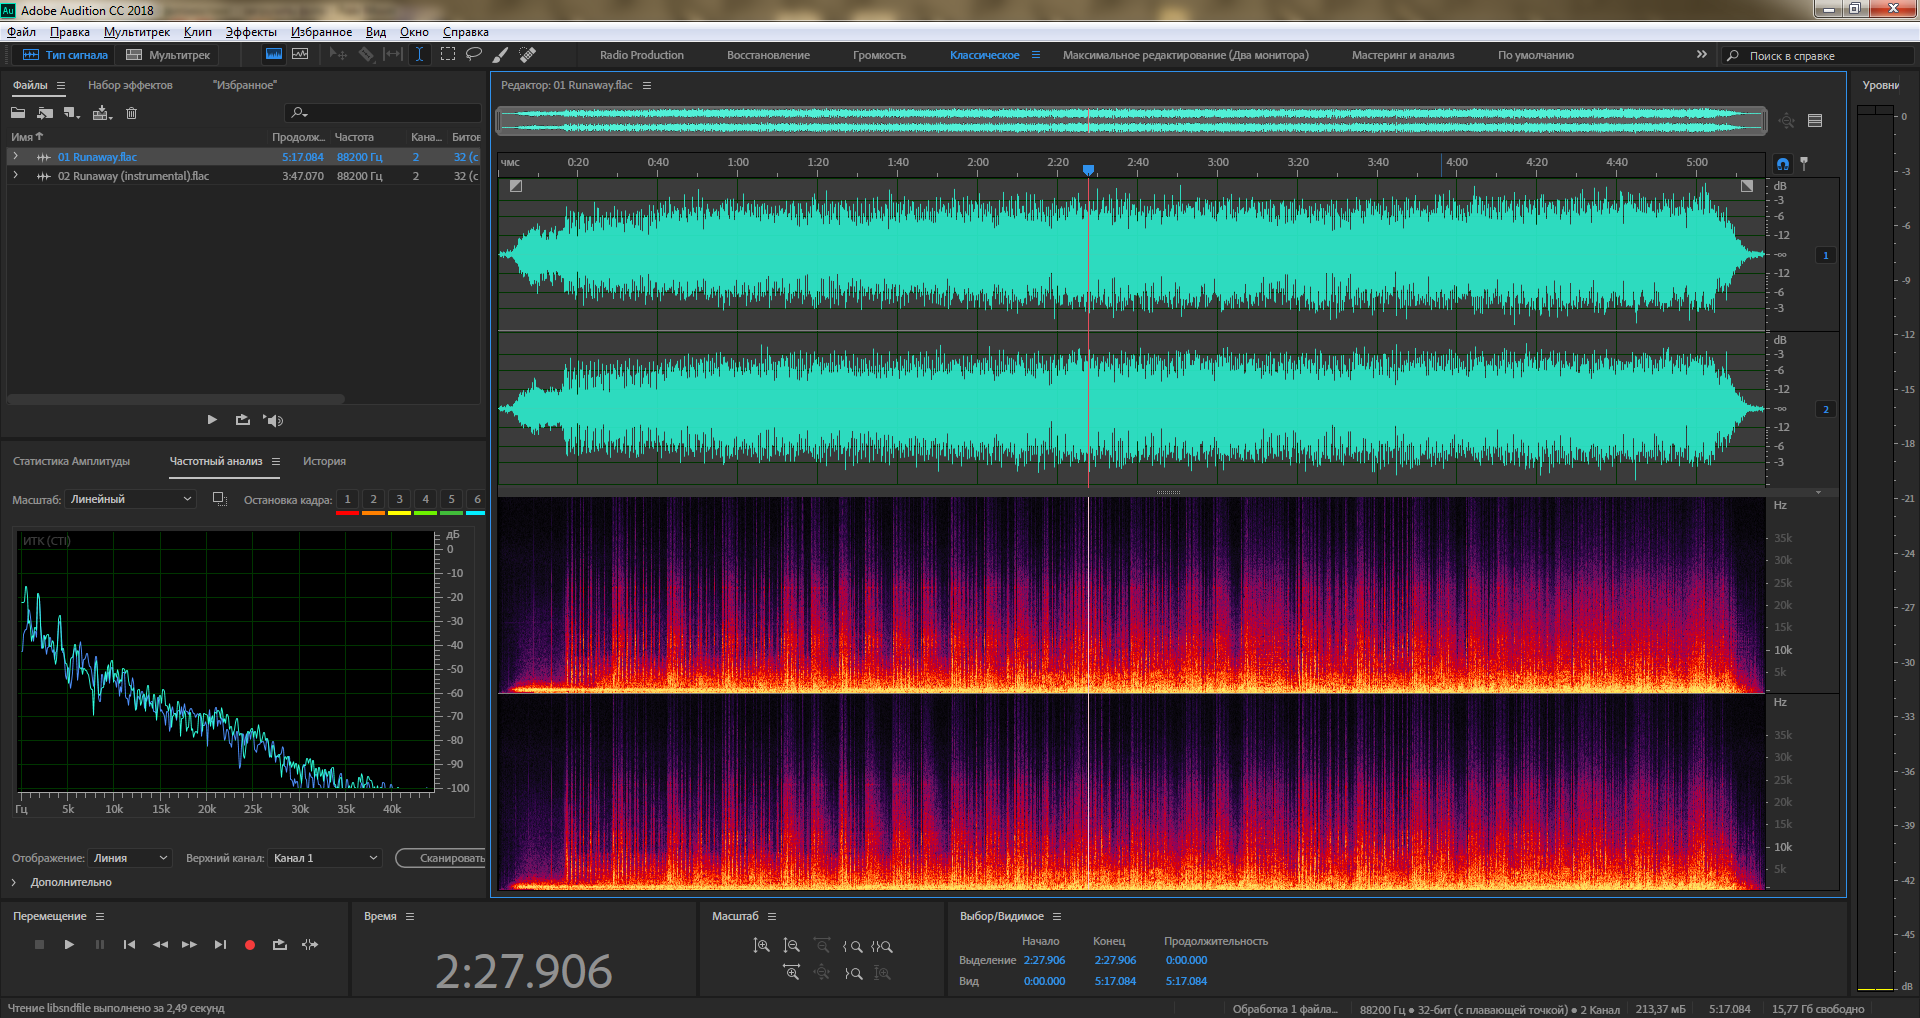This screenshot has width=1920, height=1018.
Task: Select the Marquee selection tool
Action: [x=447, y=55]
